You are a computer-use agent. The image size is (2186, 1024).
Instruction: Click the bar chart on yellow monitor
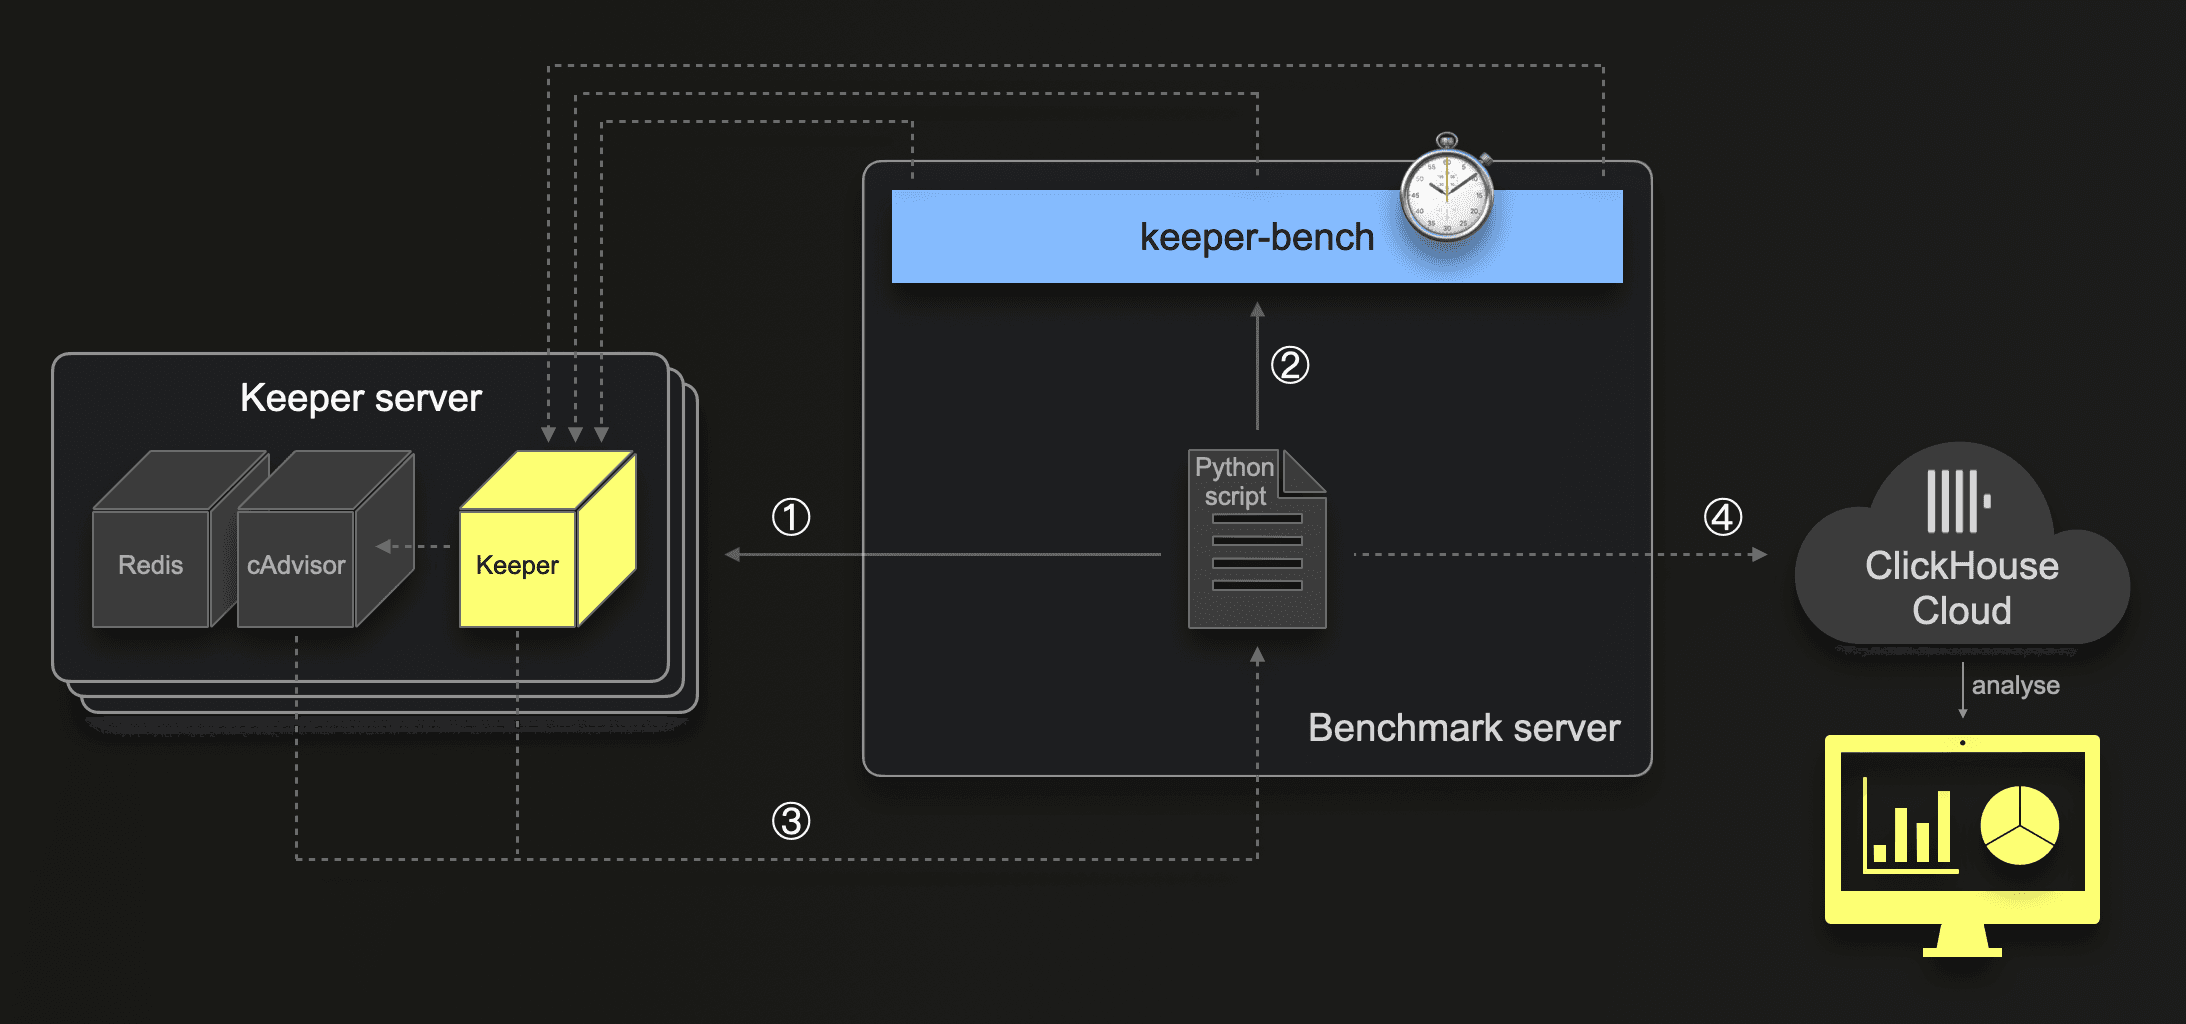(x=1910, y=832)
